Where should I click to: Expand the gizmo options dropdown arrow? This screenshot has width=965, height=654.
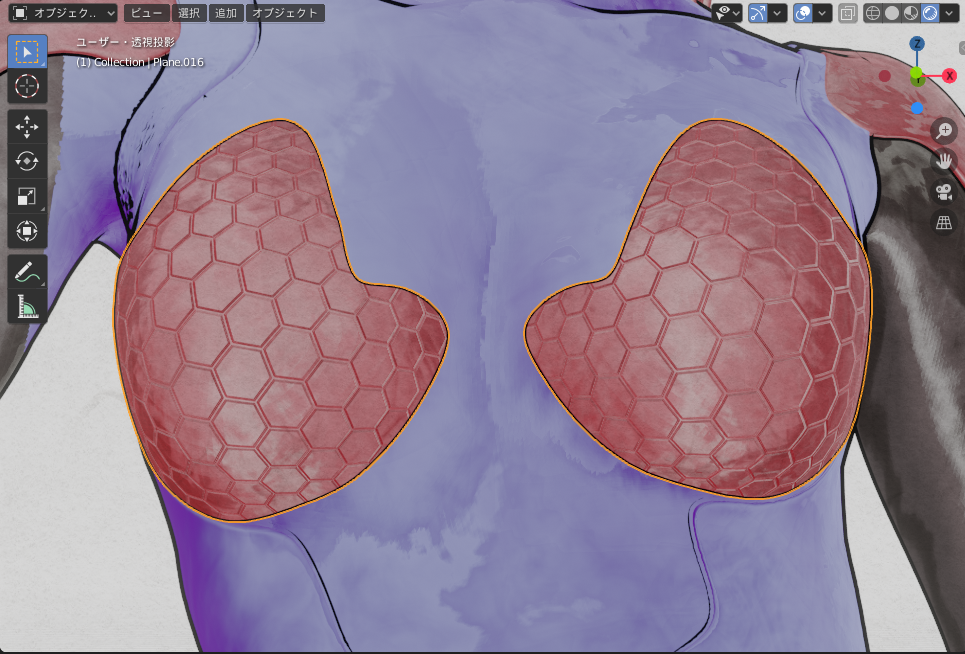click(x=777, y=13)
